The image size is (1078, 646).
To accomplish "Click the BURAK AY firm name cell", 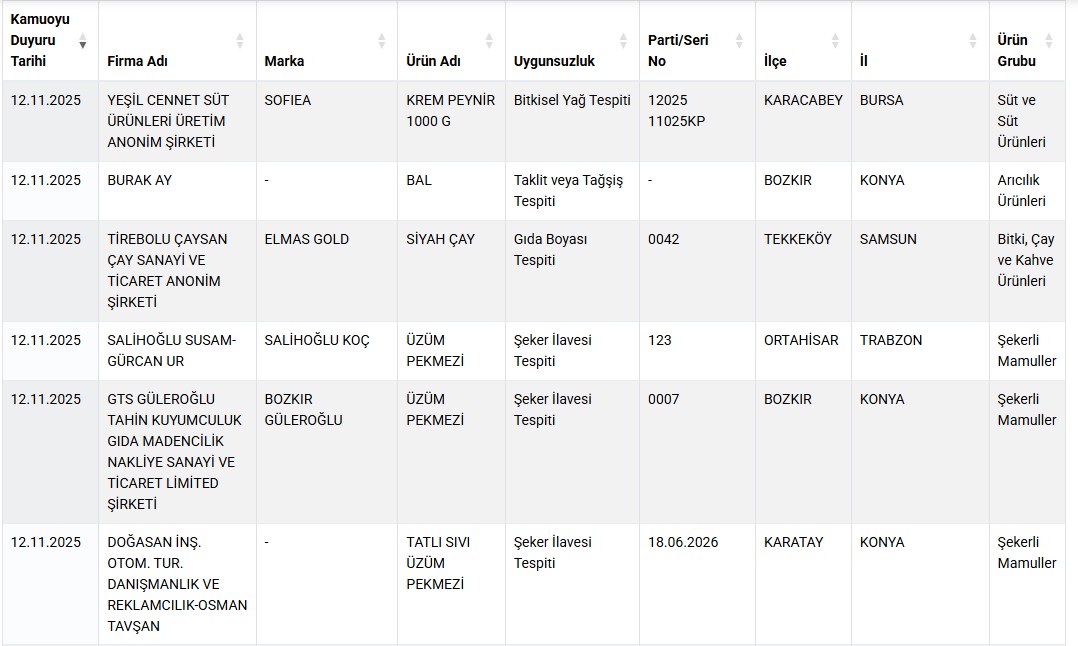I will (x=142, y=180).
